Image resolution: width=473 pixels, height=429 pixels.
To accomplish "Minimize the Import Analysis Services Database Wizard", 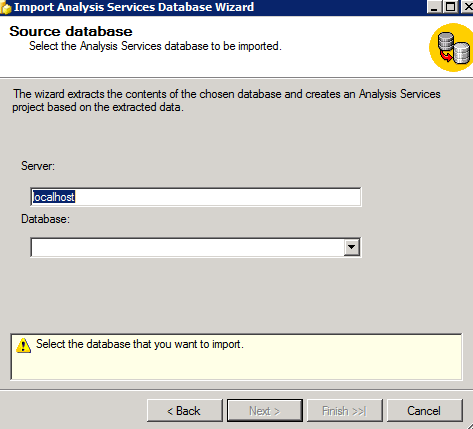I will tap(434, 7).
